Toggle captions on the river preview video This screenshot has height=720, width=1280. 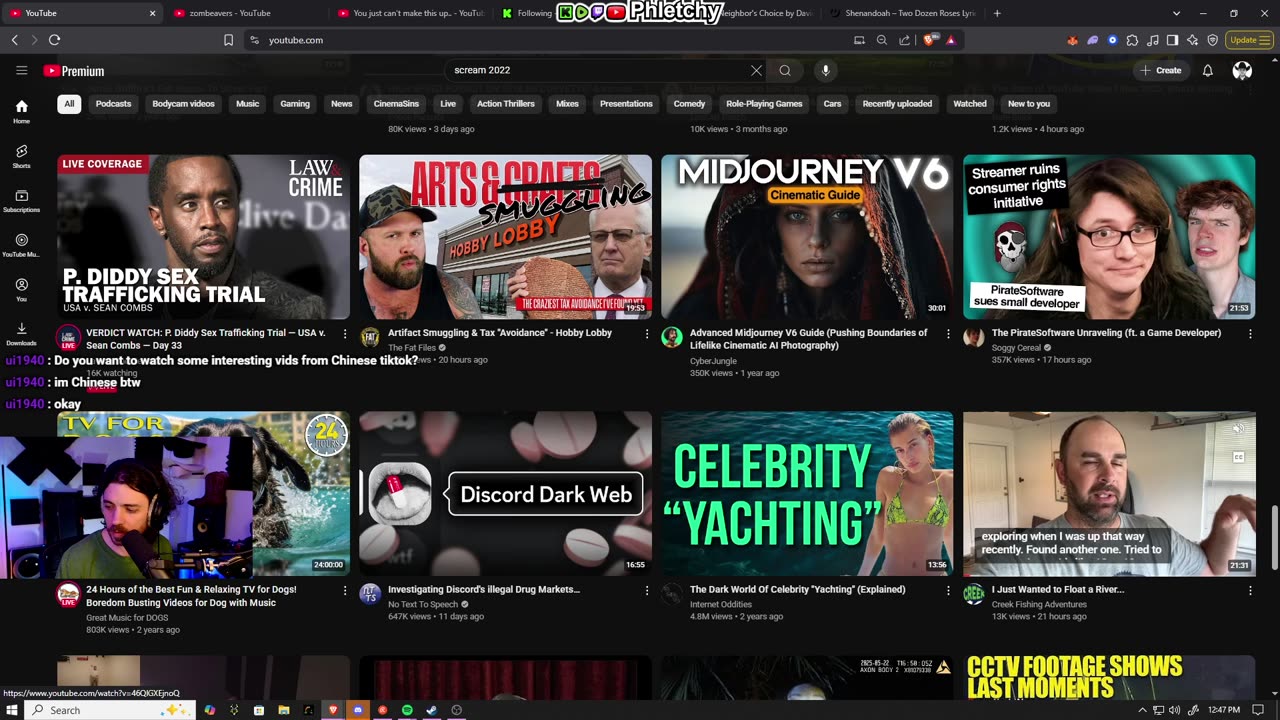click(1238, 457)
